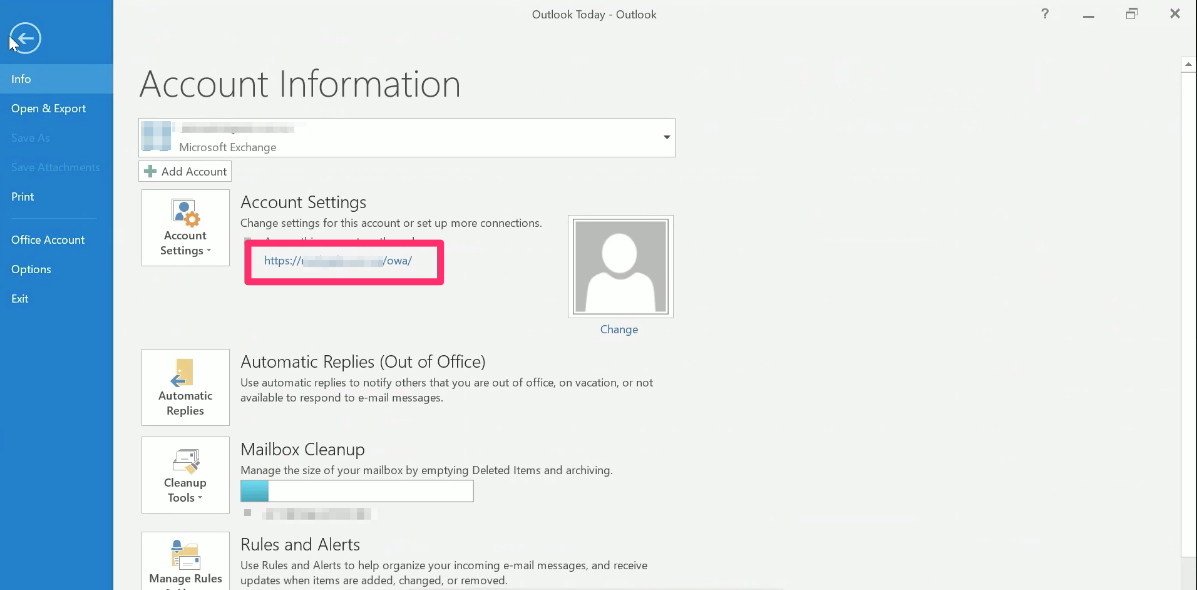Click the Help question mark icon
This screenshot has height=590, width=1197.
point(1044,14)
